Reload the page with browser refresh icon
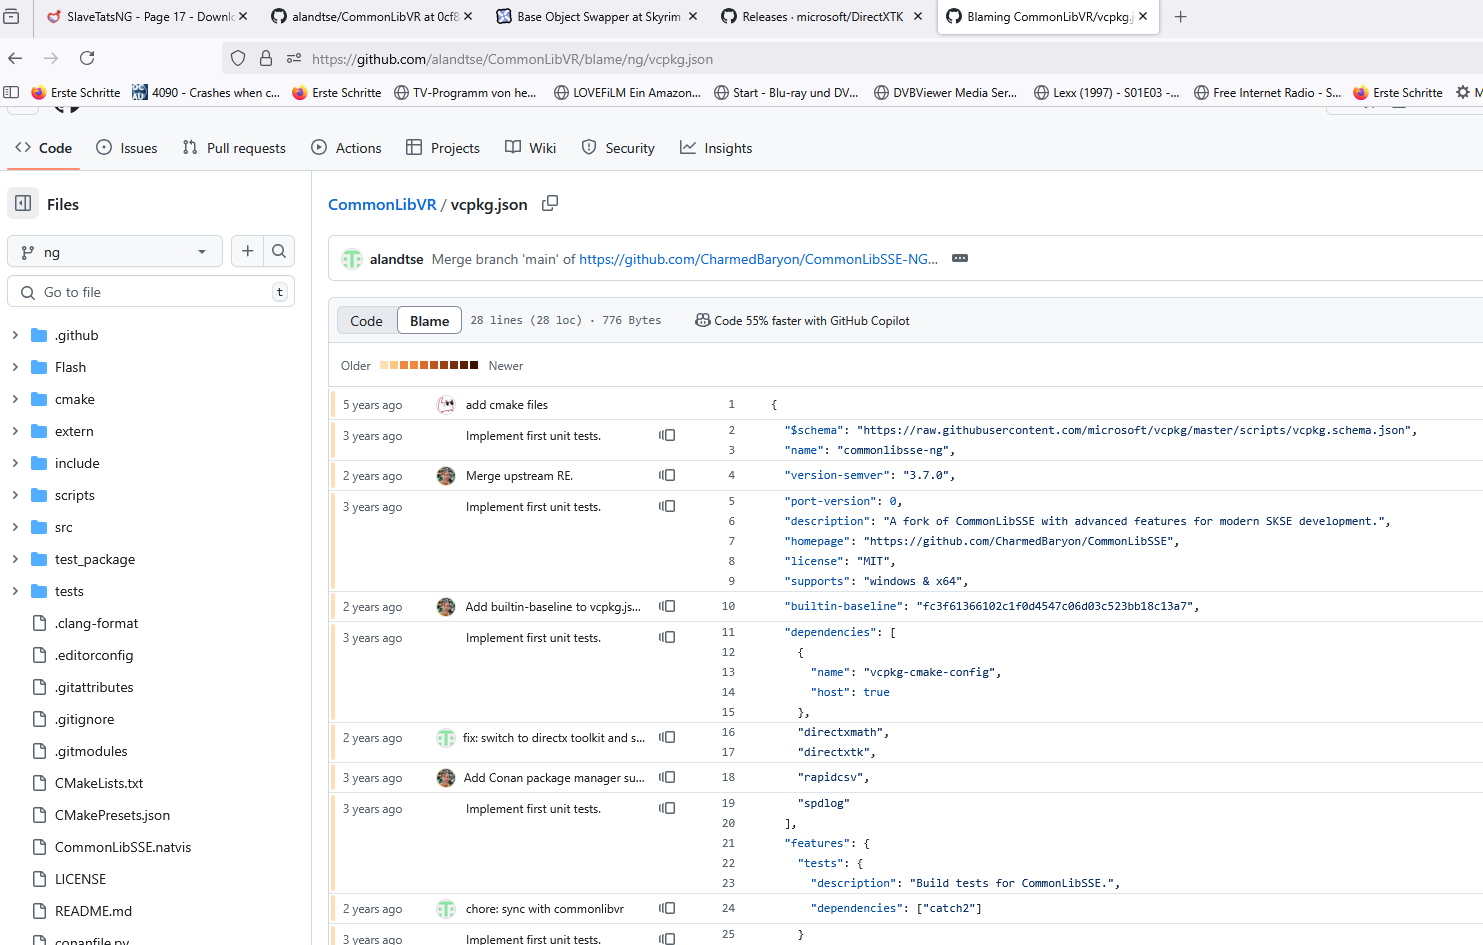The image size is (1483, 945). point(87,59)
